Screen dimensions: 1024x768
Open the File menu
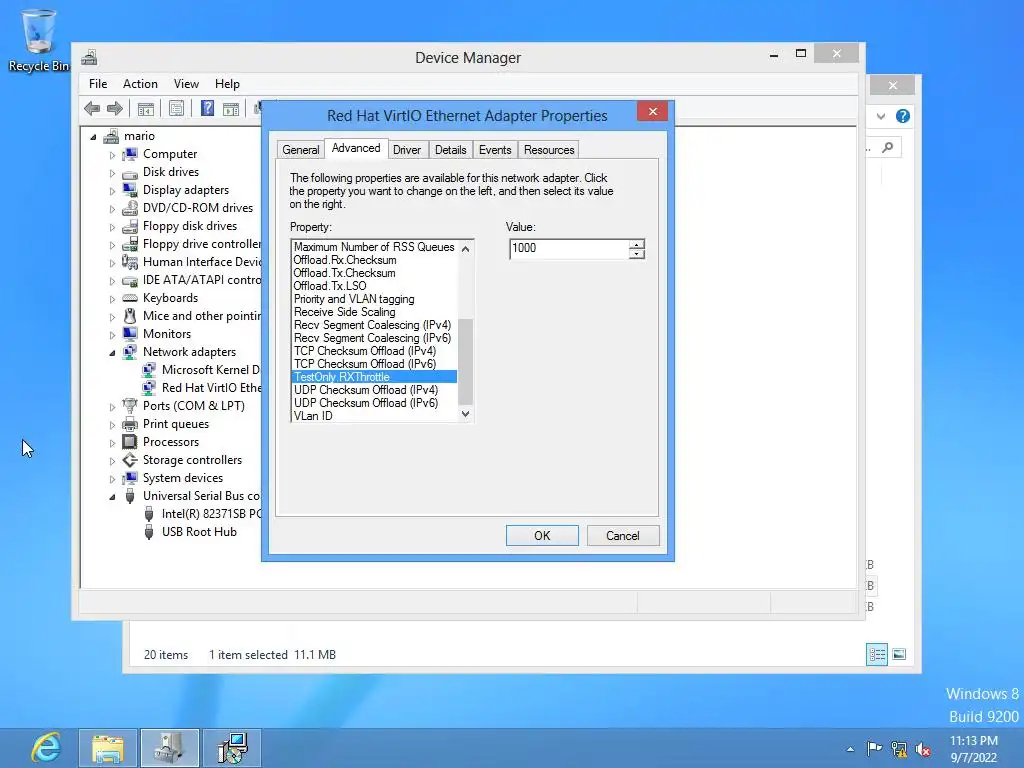click(98, 84)
